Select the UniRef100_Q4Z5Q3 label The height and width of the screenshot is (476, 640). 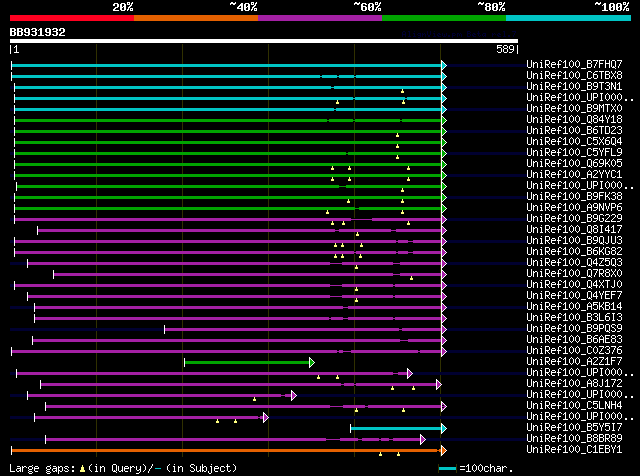click(x=574, y=262)
